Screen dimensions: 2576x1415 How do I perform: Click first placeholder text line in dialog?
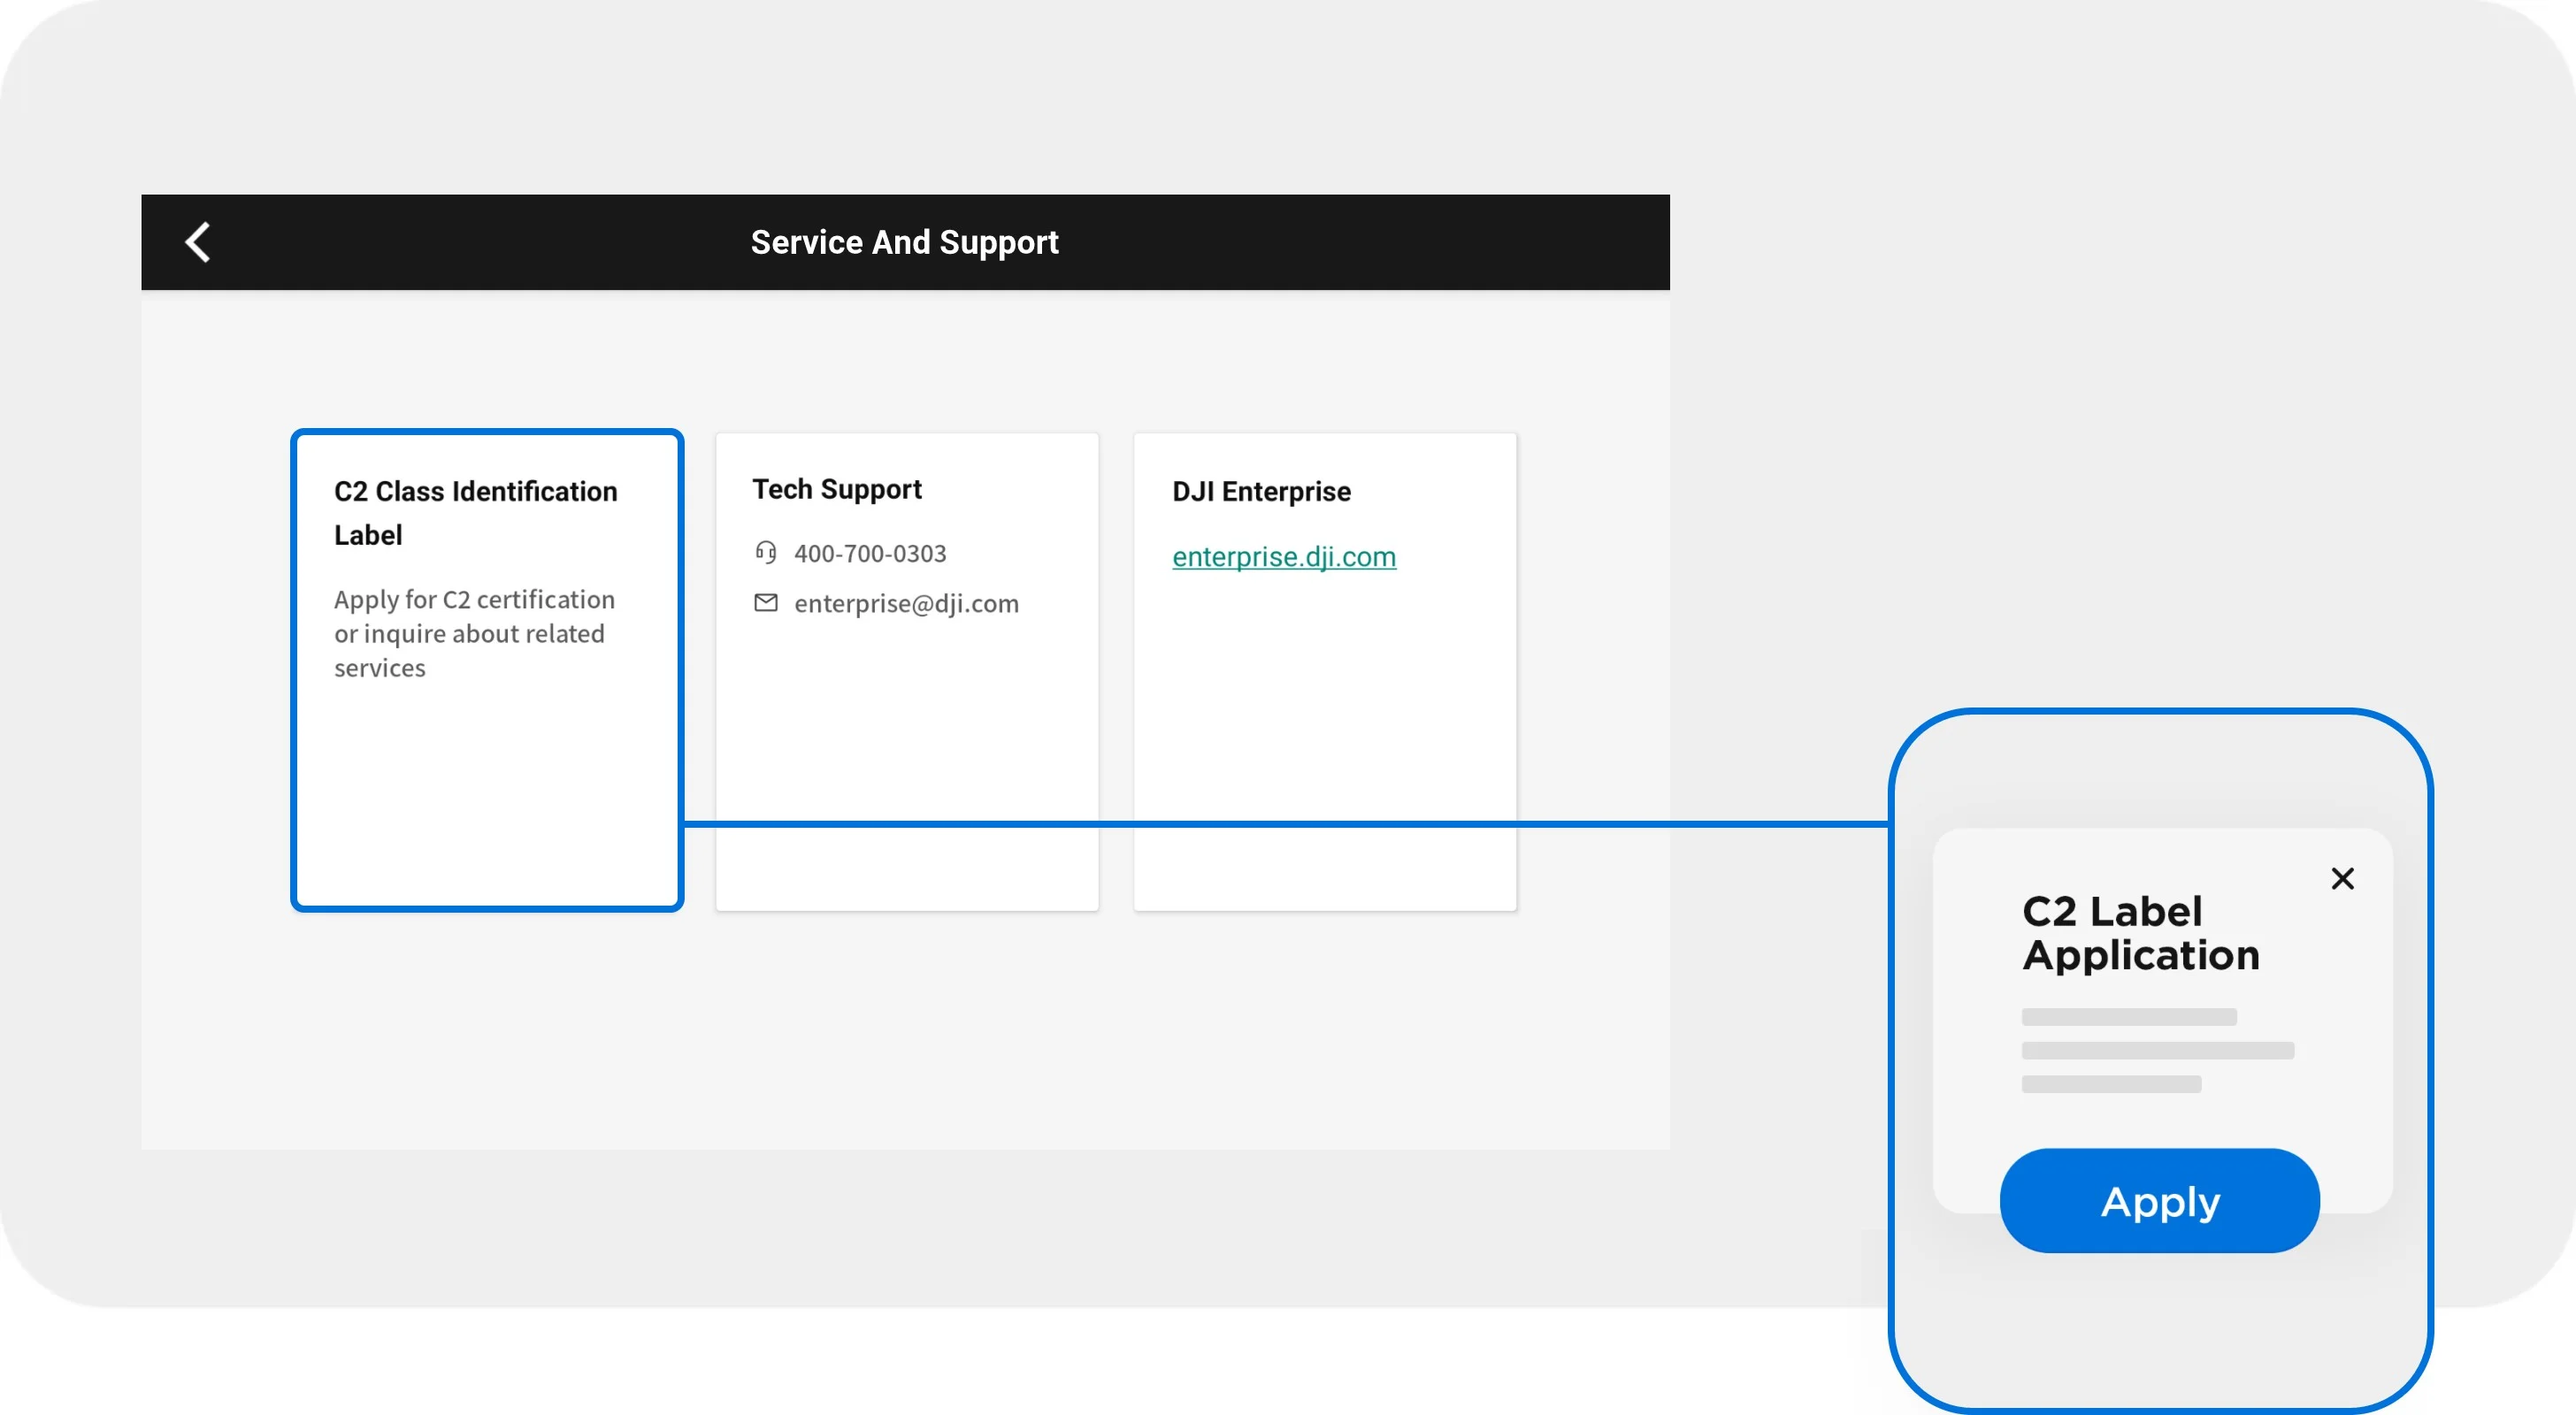2128,1016
